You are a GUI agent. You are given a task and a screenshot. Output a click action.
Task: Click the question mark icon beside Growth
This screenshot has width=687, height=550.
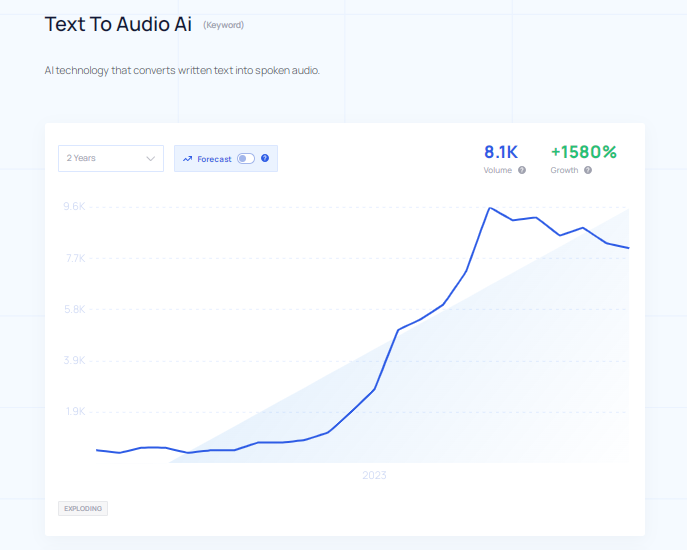pyautogui.click(x=588, y=170)
